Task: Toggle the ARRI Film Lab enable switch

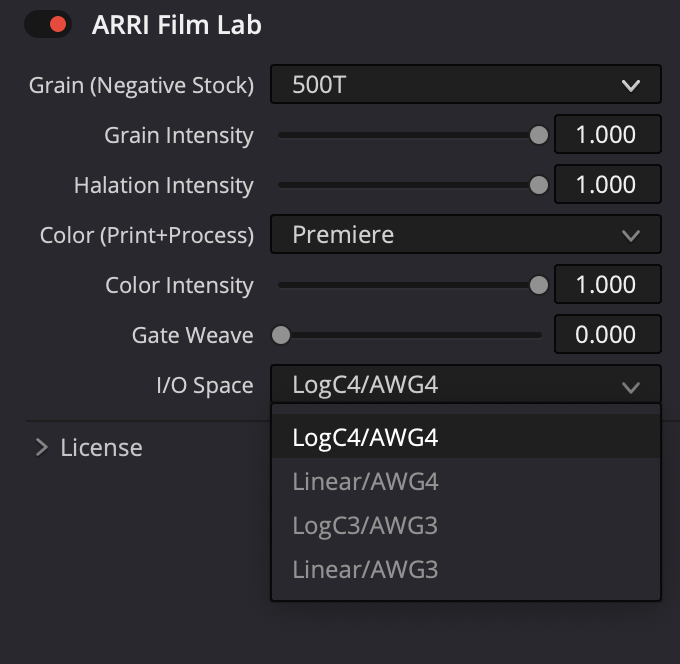Action: pos(47,25)
